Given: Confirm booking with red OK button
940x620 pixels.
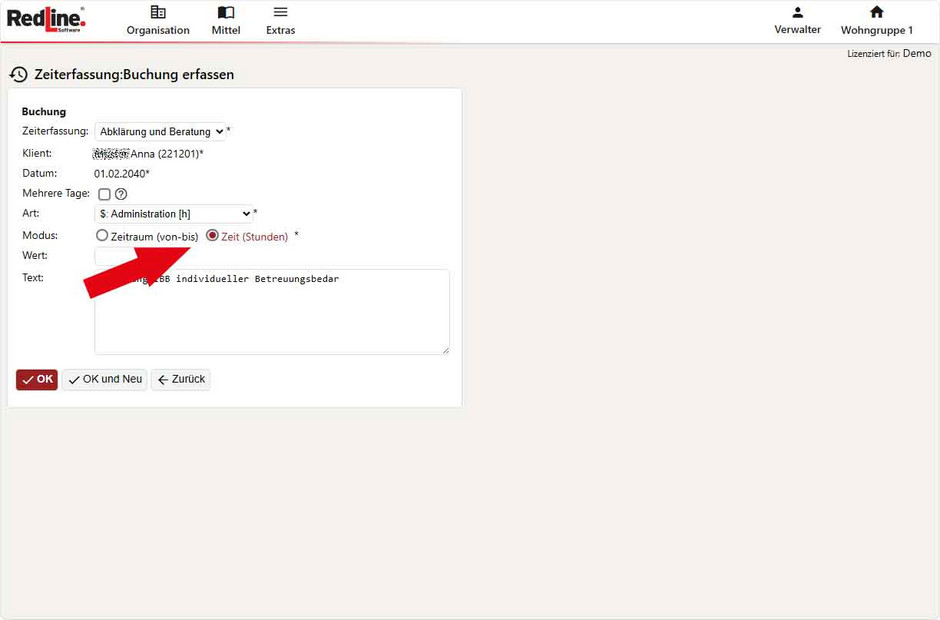Looking at the screenshot, I should [37, 380].
